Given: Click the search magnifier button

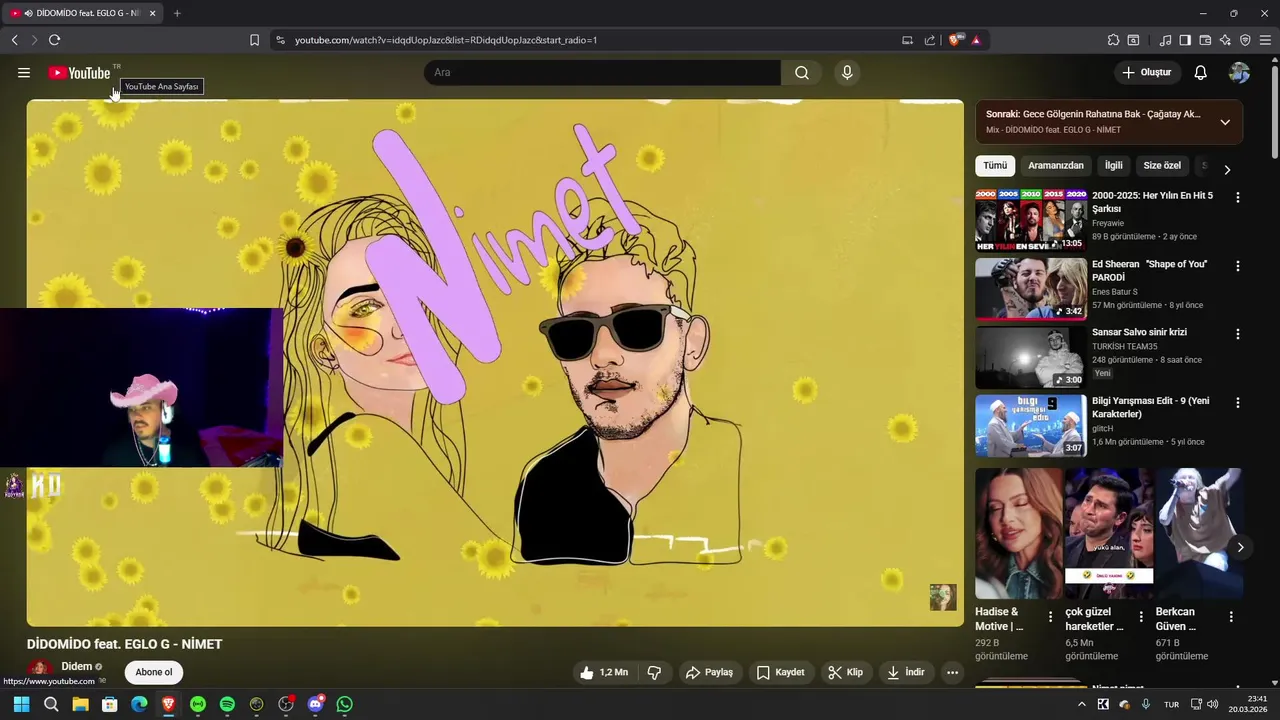Looking at the screenshot, I should 802,73.
